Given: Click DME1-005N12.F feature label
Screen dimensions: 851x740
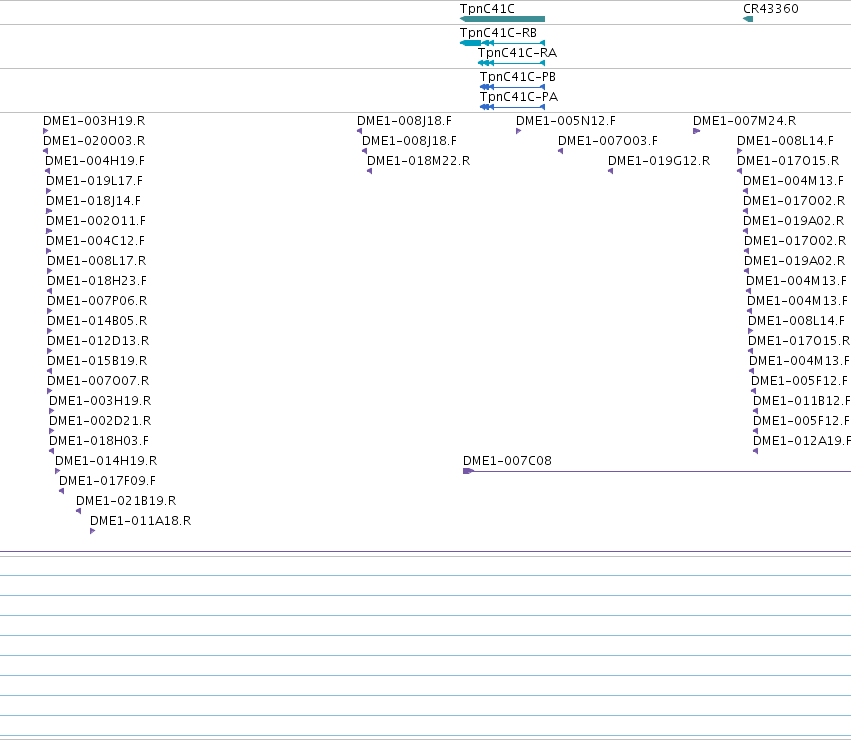Looking at the screenshot, I should pyautogui.click(x=566, y=121).
